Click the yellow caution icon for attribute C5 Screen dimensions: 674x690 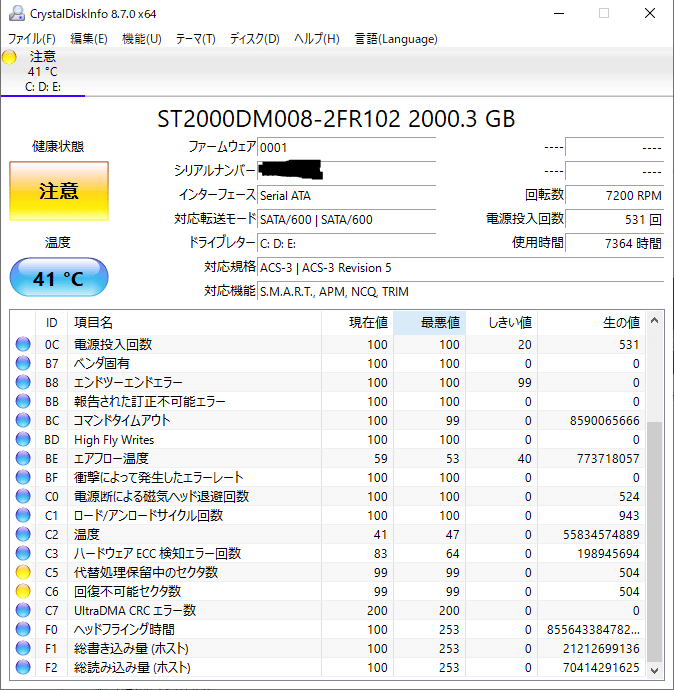23,572
